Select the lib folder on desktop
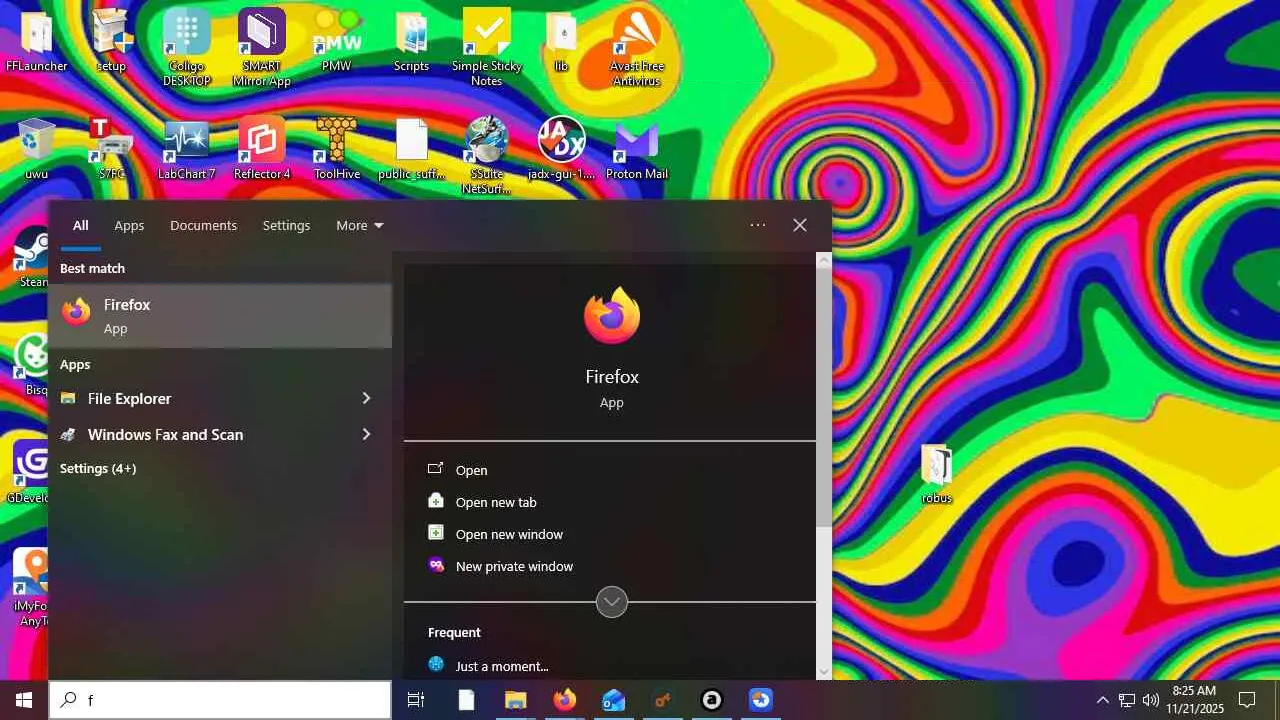The image size is (1280, 720). pyautogui.click(x=561, y=42)
